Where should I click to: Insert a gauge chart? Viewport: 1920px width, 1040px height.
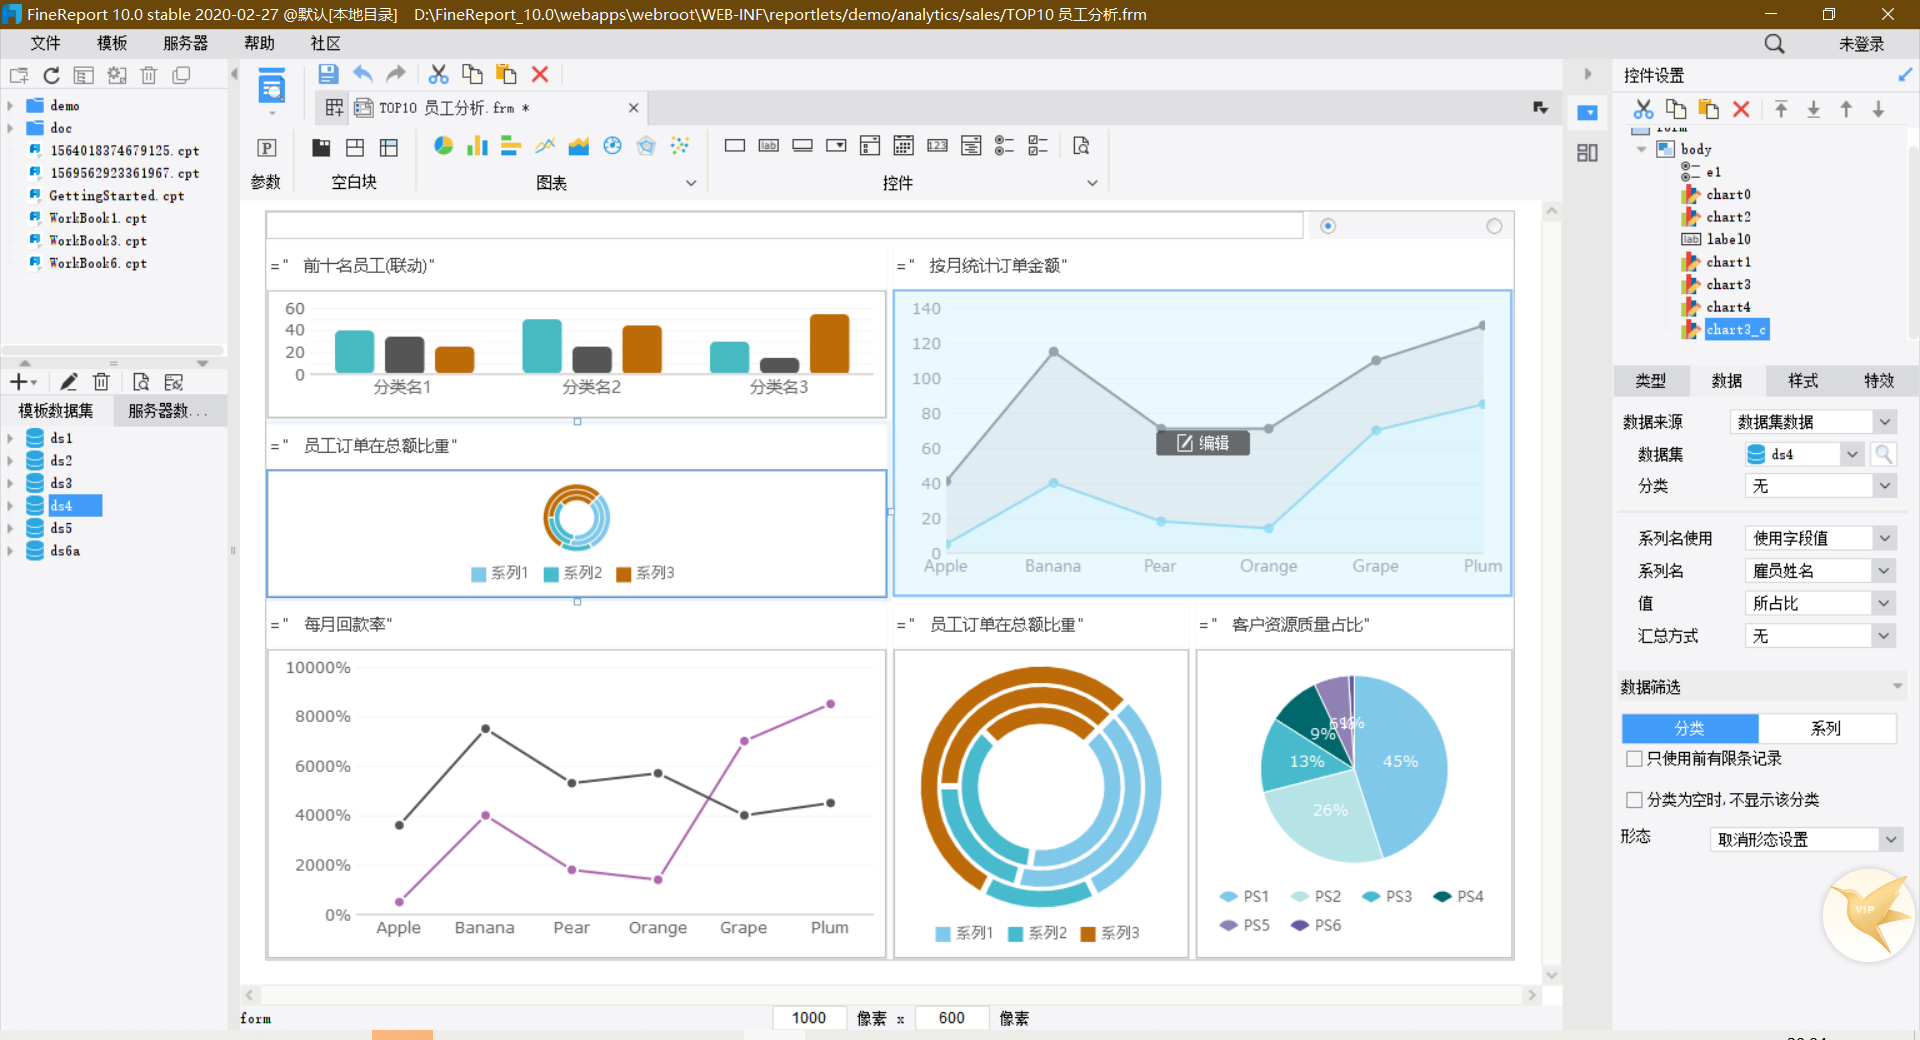click(613, 146)
